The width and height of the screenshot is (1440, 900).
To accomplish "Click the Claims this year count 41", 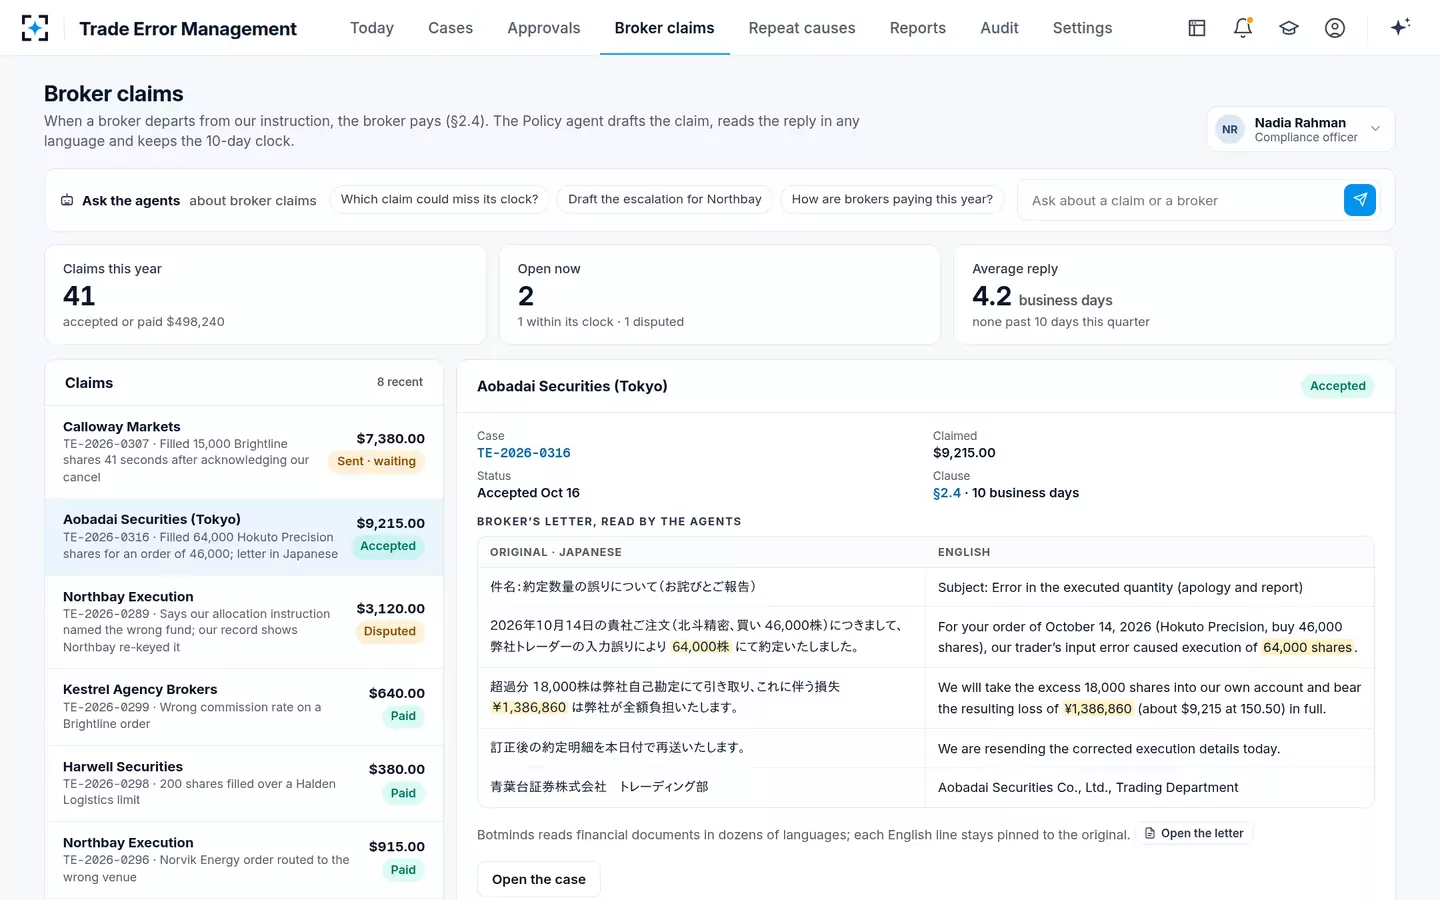I will click(79, 296).
